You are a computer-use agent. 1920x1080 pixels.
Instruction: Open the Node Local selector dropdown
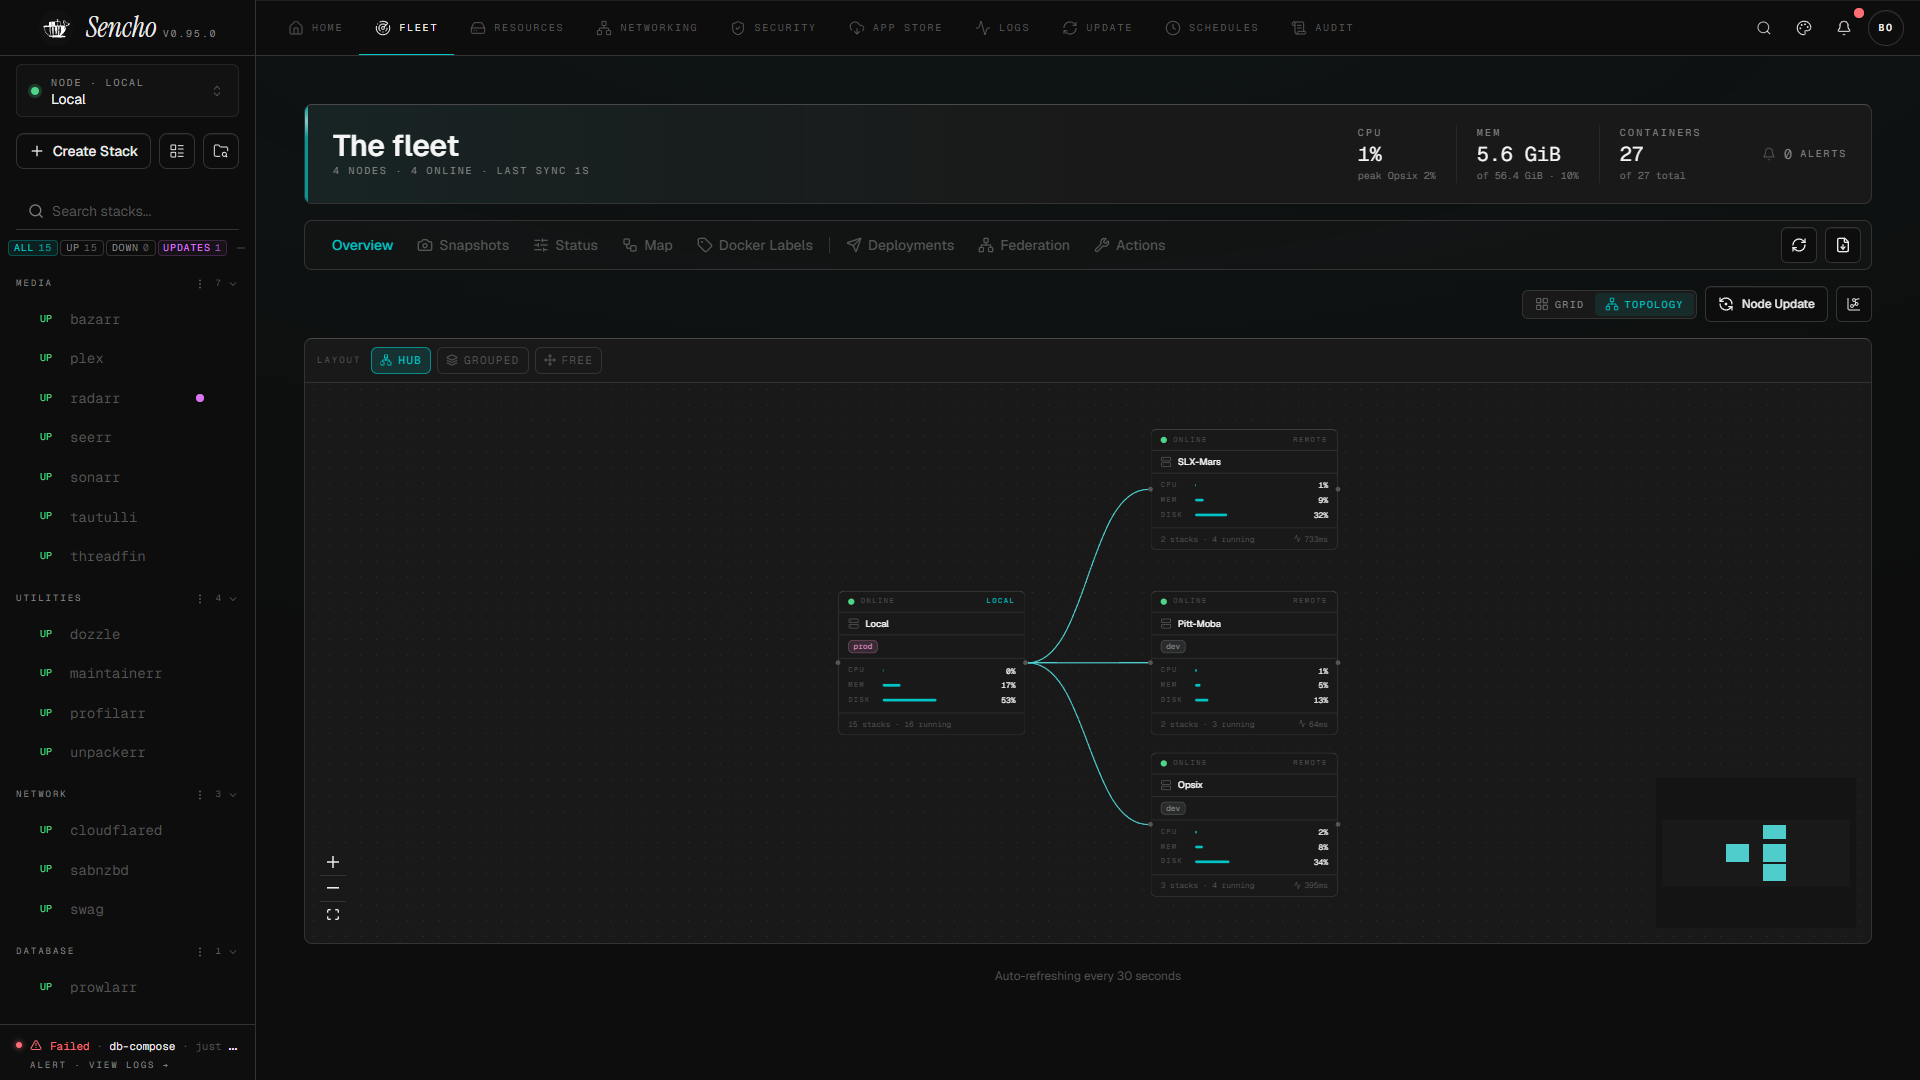coord(127,91)
